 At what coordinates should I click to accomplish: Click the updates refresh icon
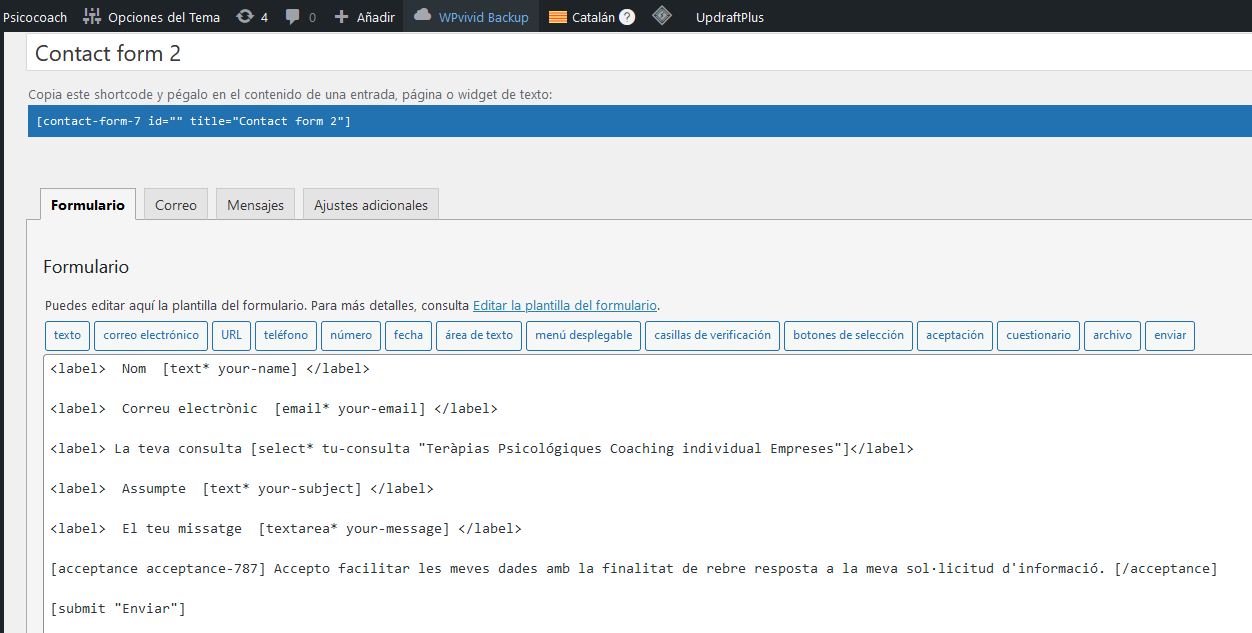click(245, 16)
